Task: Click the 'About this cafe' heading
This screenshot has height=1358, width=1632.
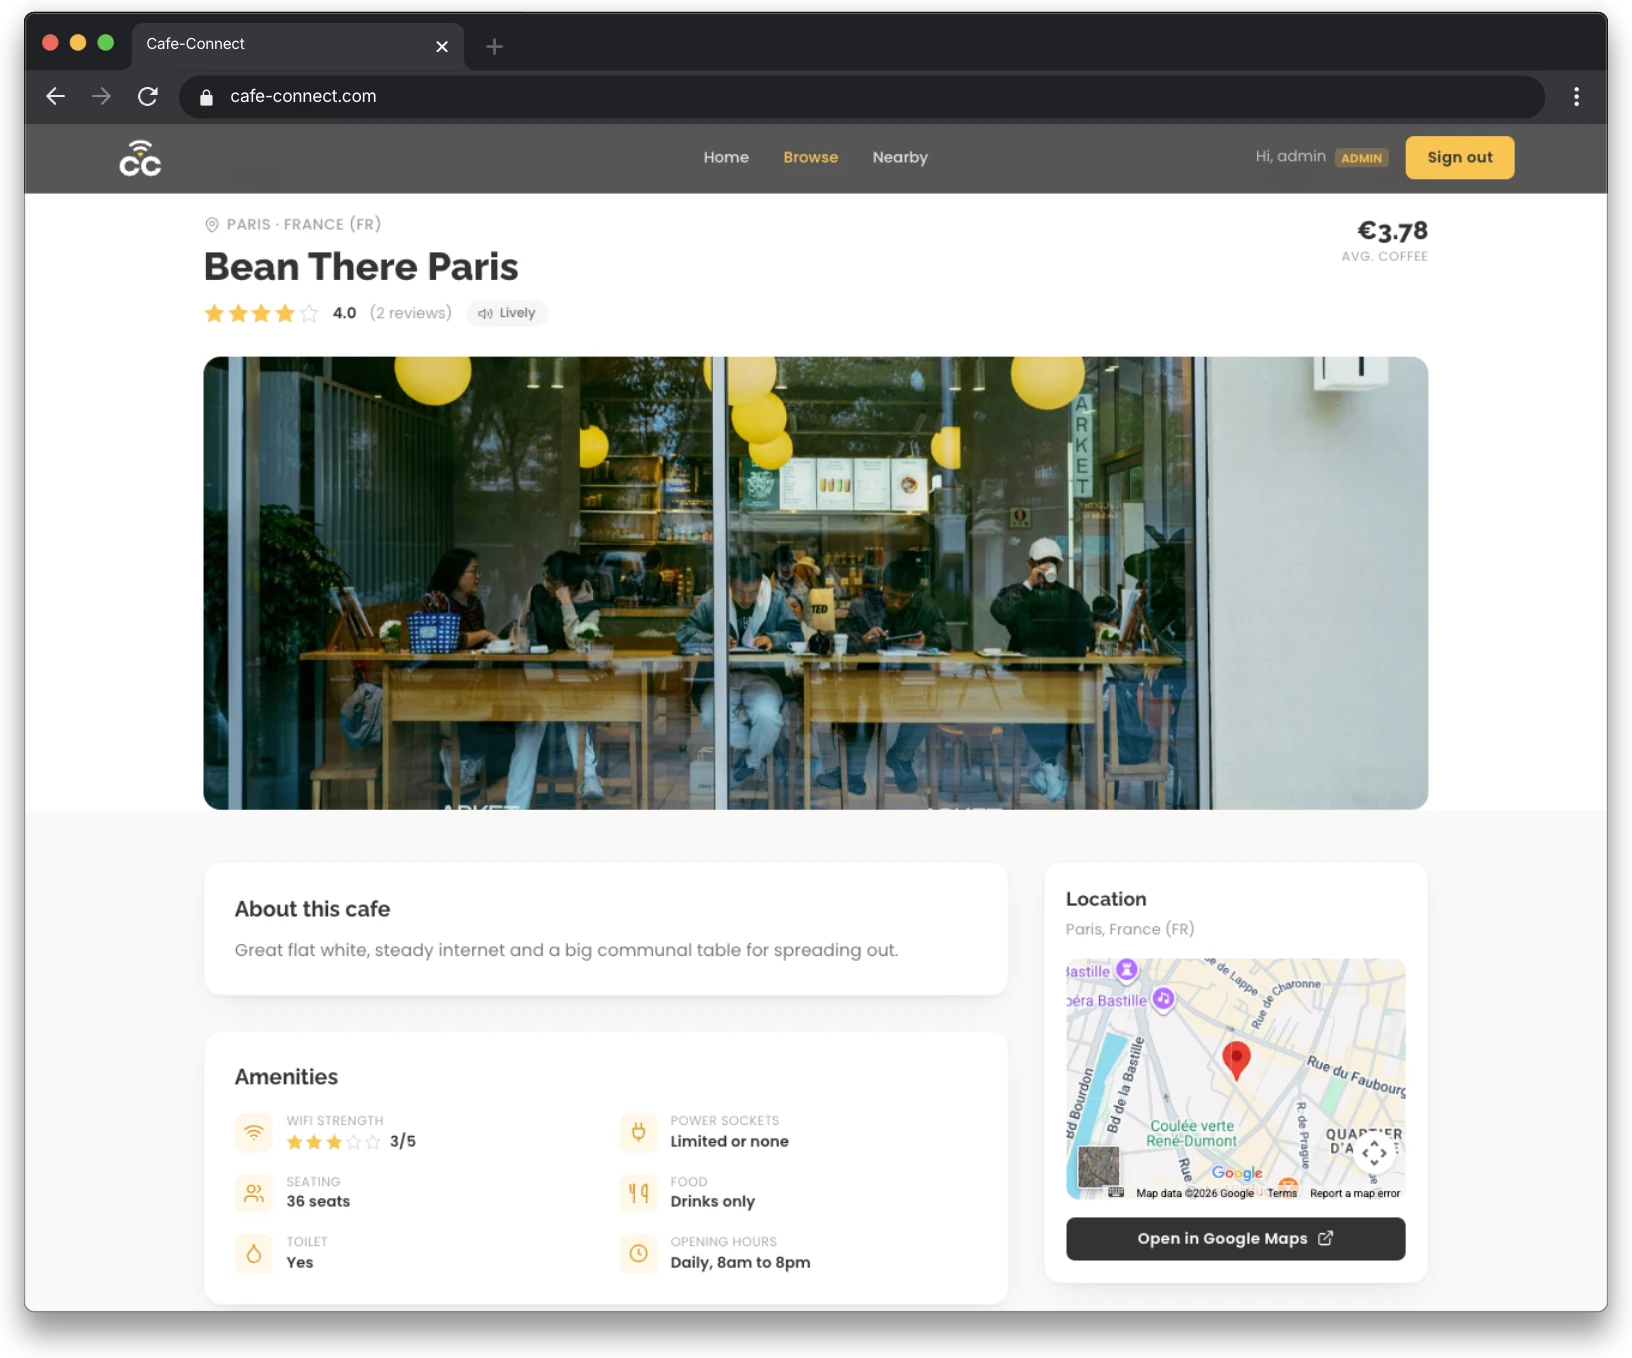Action: coord(312,909)
